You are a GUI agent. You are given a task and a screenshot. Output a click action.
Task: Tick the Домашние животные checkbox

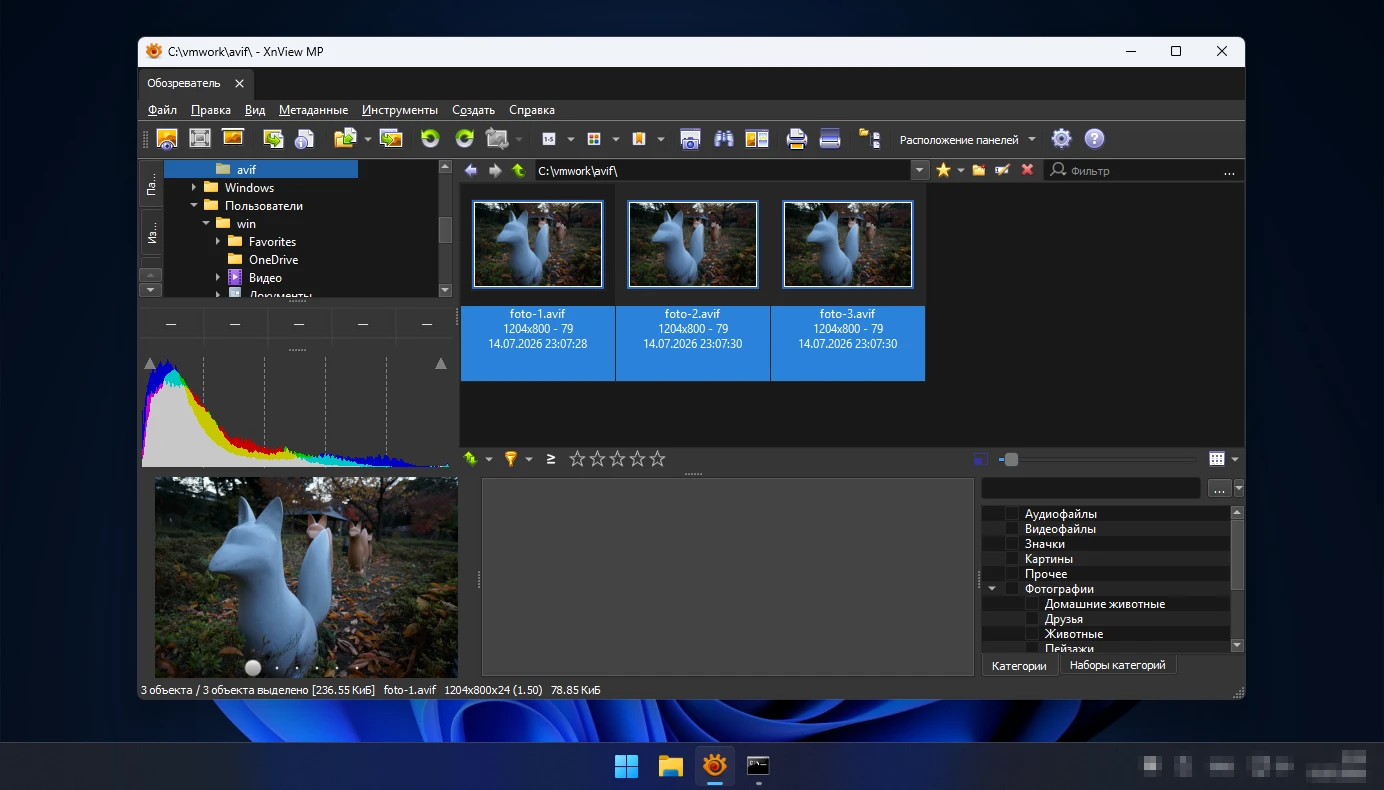point(1032,604)
